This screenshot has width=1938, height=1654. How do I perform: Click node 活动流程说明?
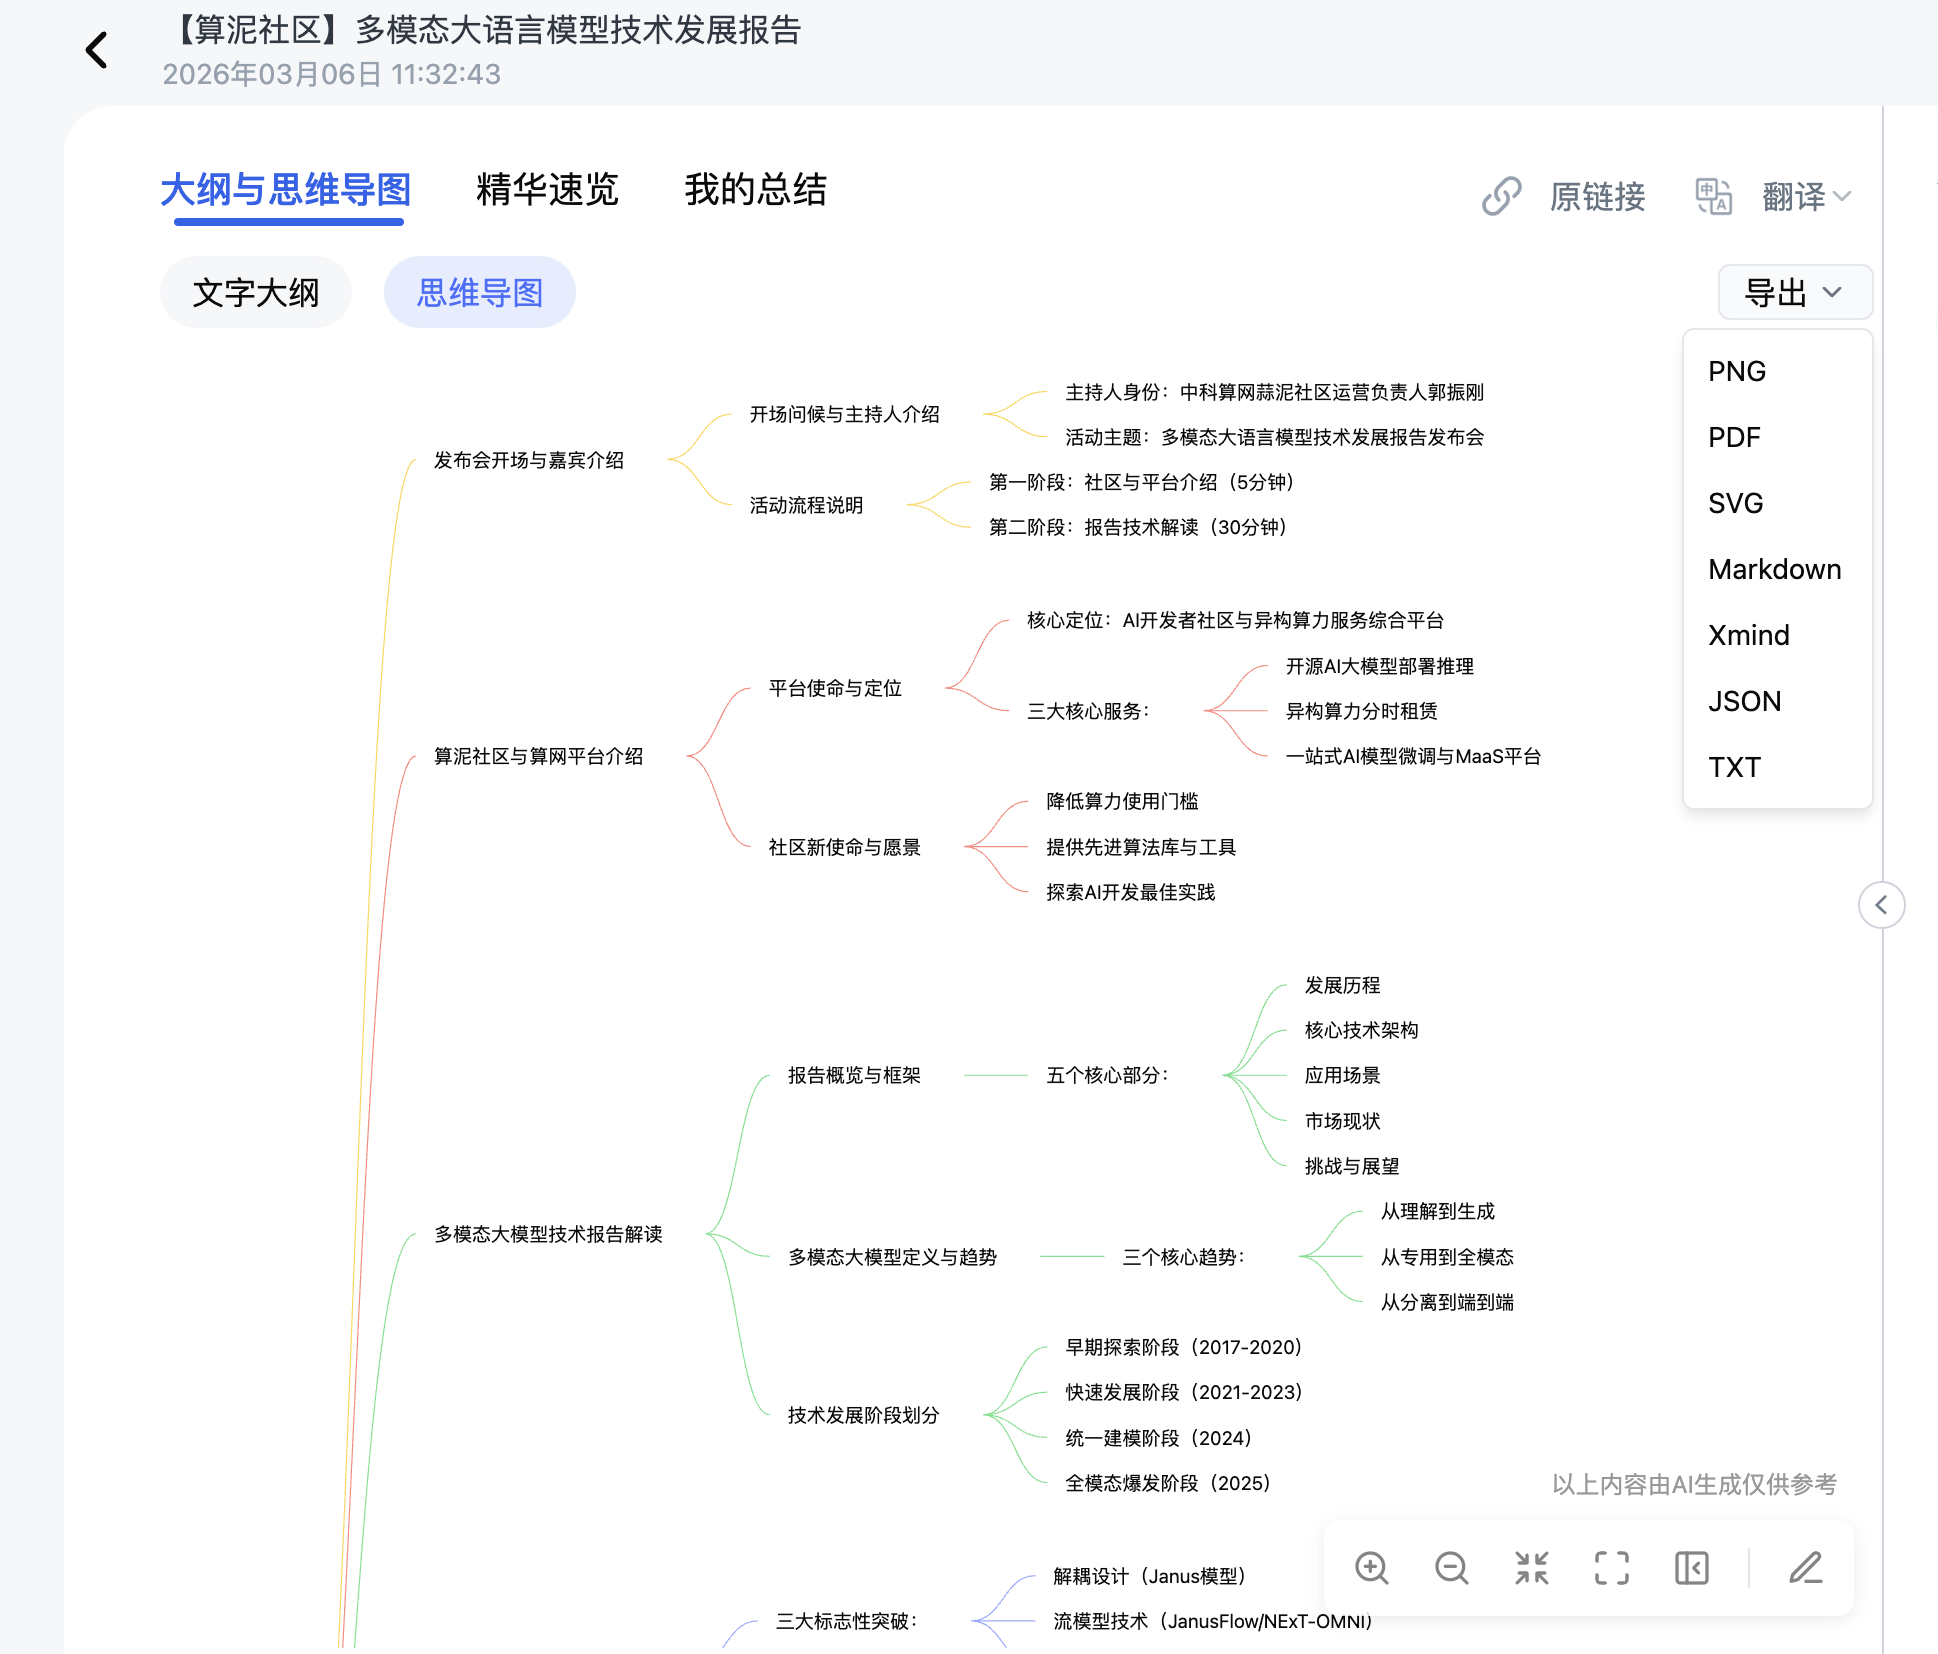click(806, 505)
